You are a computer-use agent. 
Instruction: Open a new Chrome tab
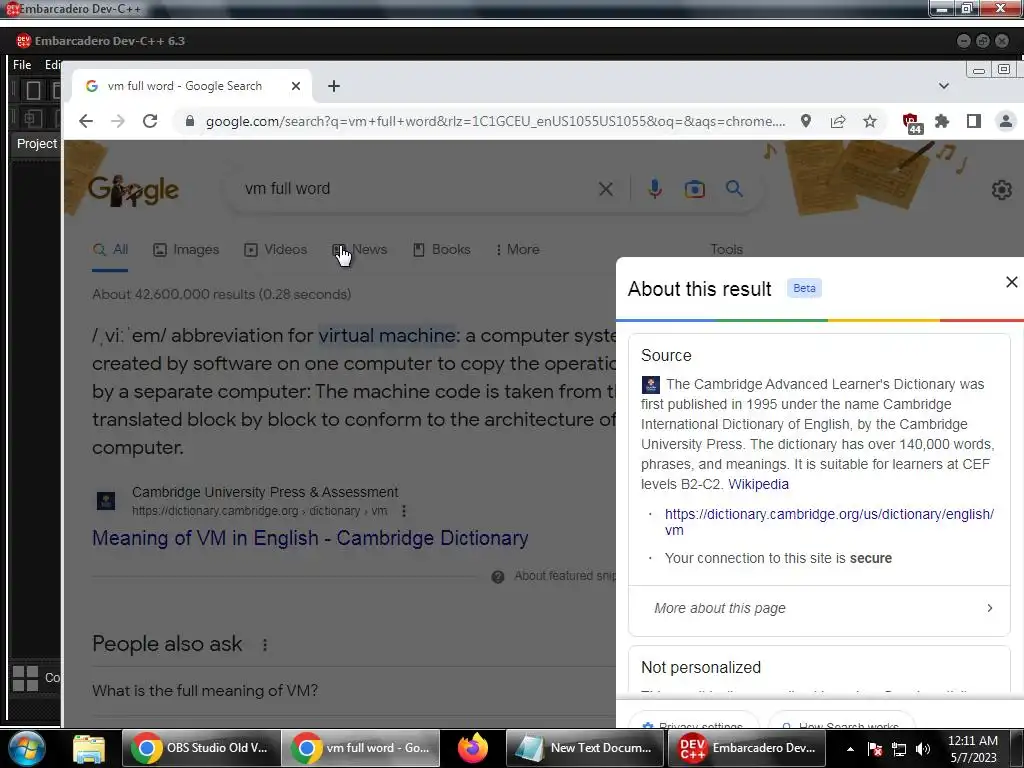(x=334, y=86)
